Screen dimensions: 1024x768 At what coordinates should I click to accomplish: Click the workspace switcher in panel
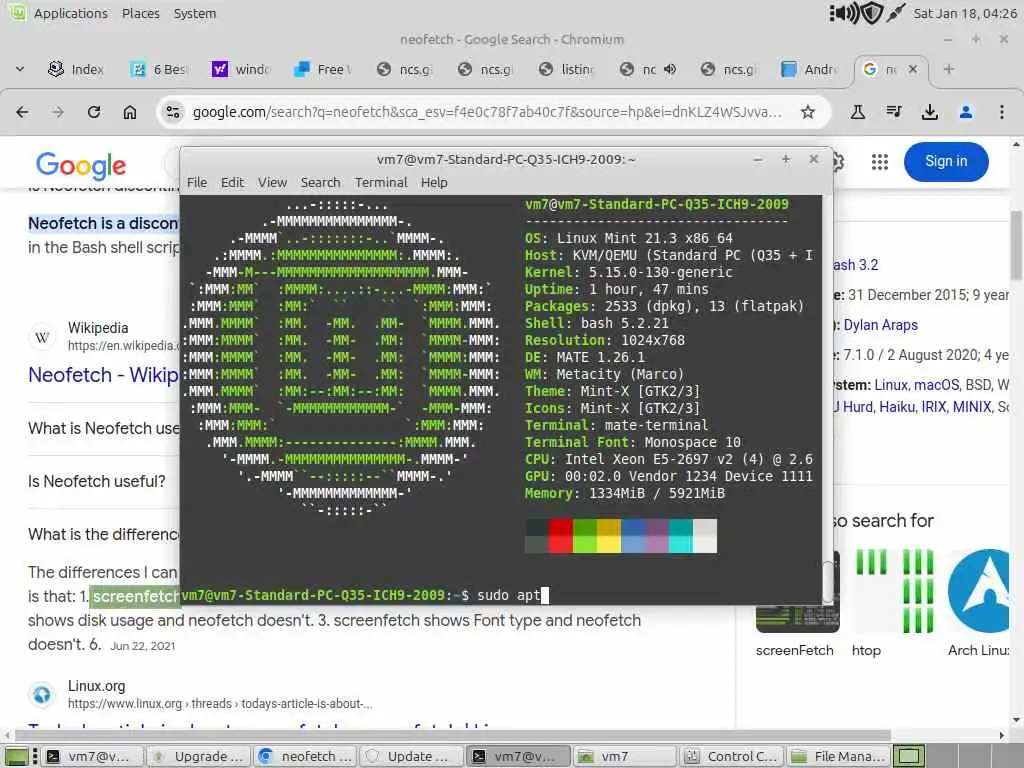coord(908,756)
